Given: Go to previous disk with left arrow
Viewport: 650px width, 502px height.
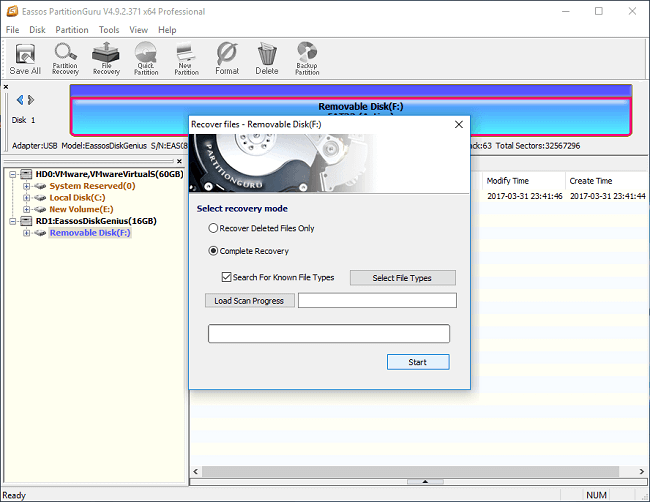Looking at the screenshot, I should click(x=19, y=100).
